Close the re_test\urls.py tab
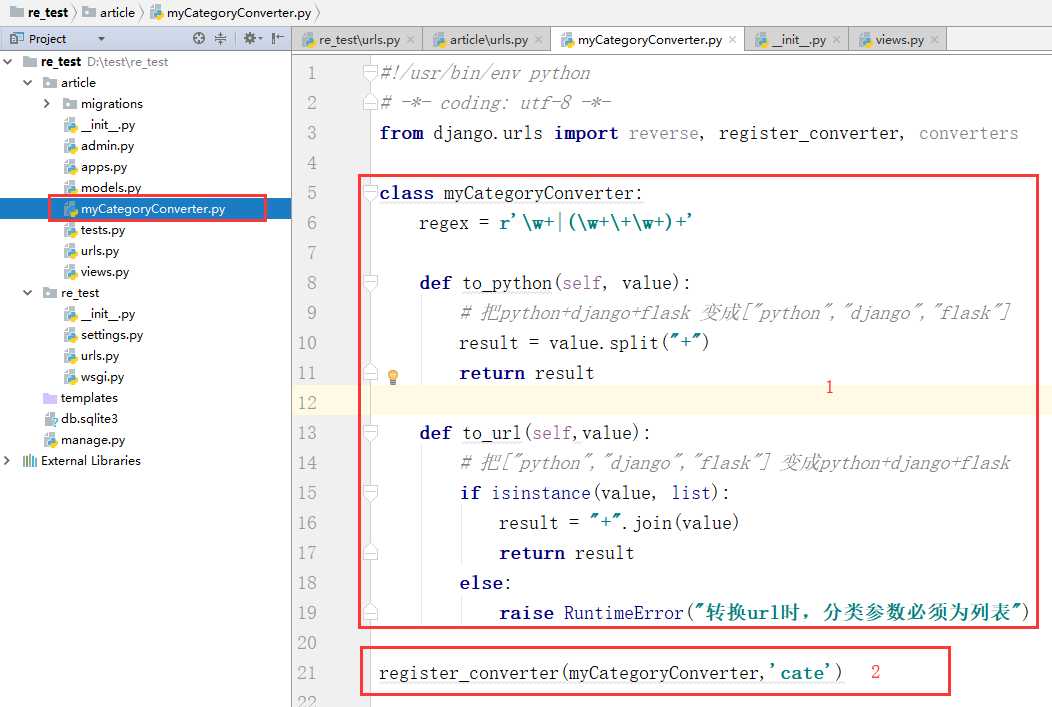 (411, 40)
